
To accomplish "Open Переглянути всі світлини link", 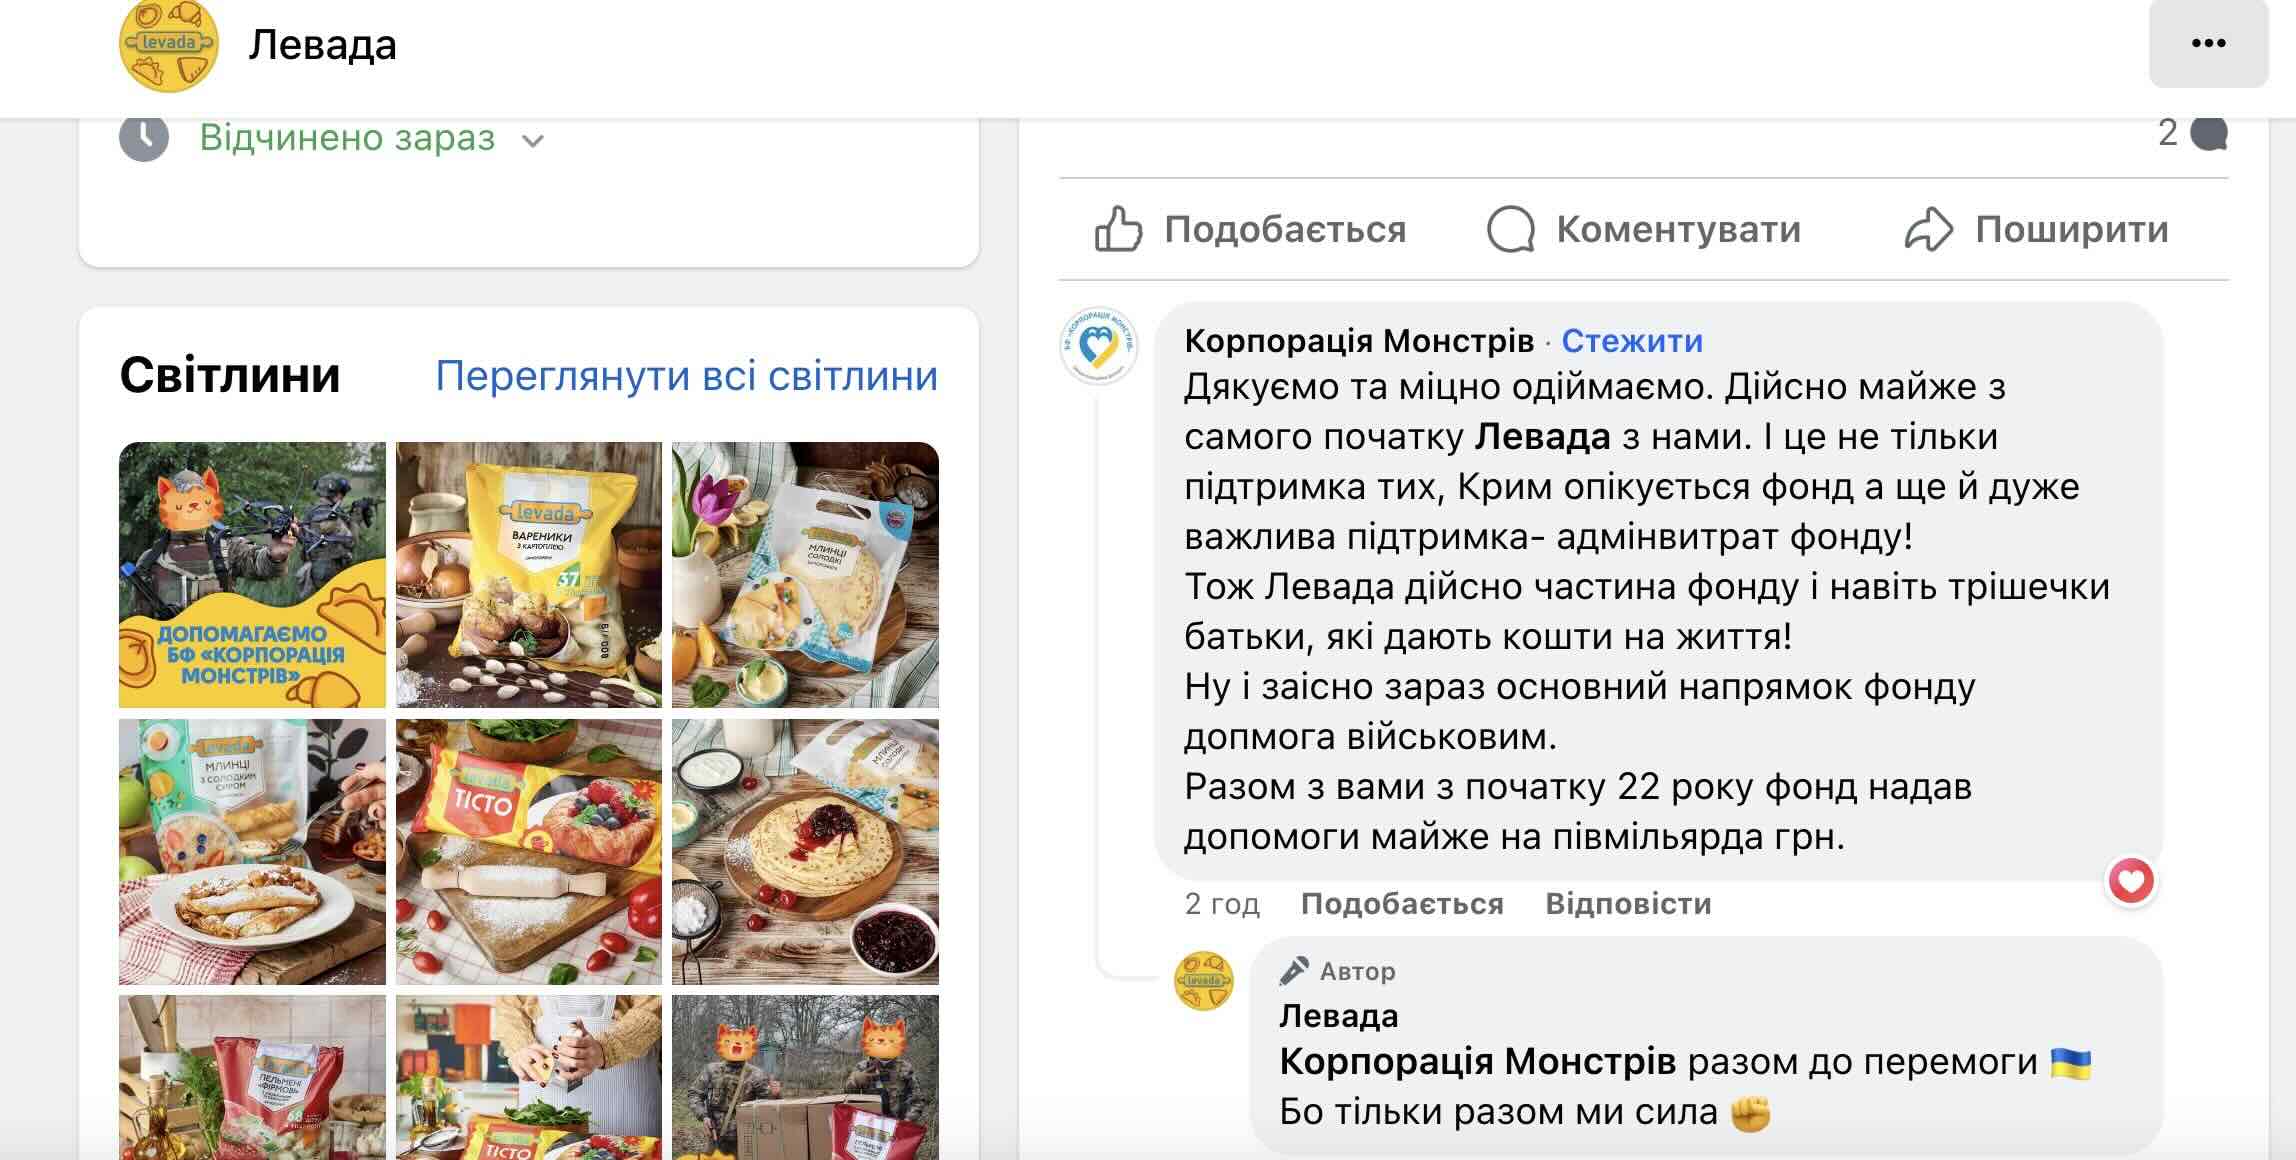I will tap(687, 376).
